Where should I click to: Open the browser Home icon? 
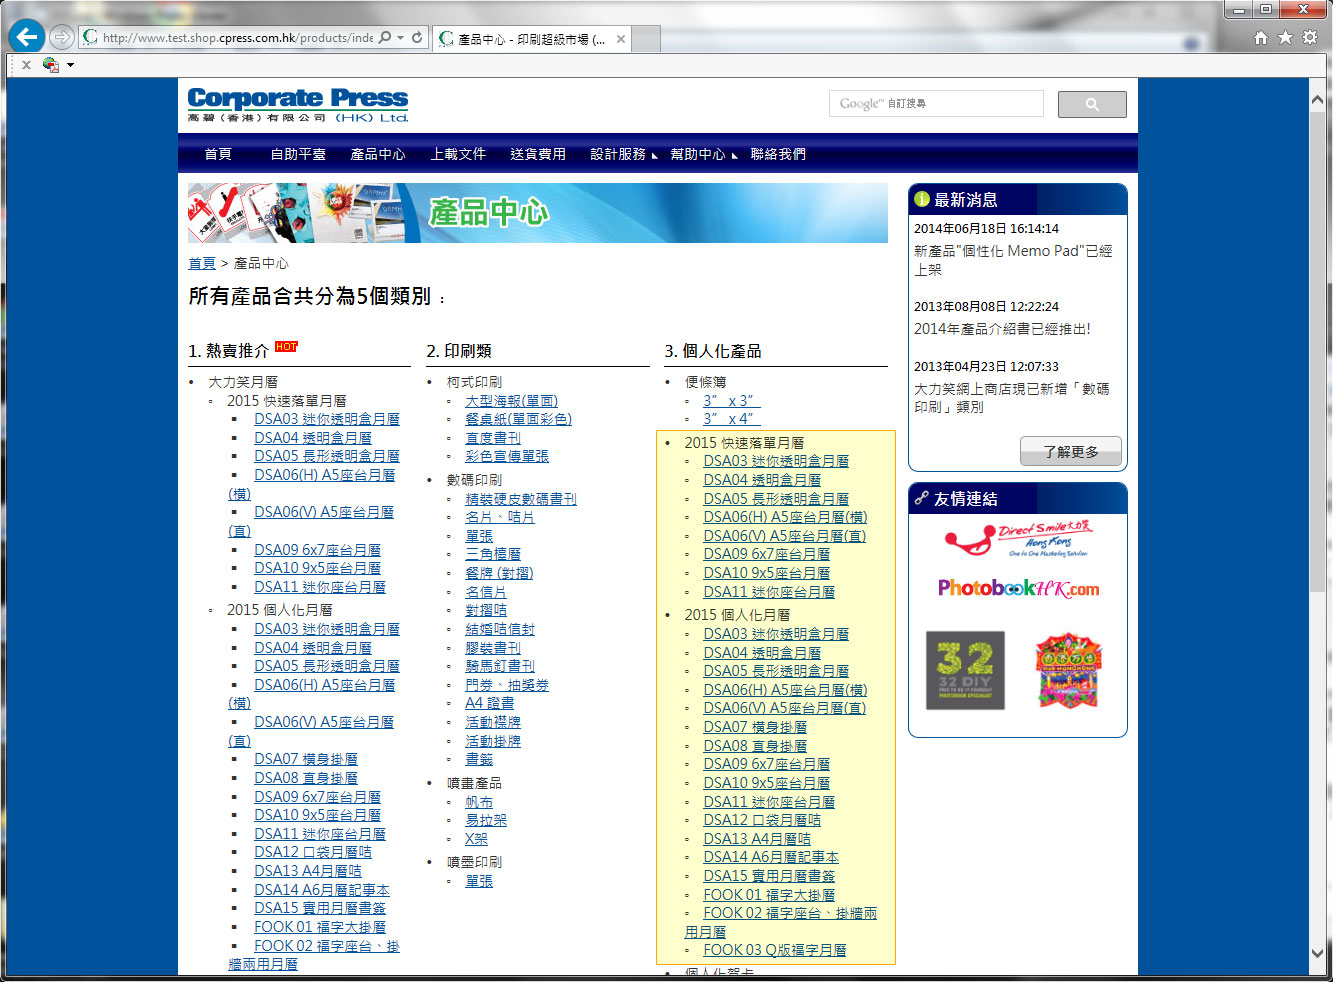click(x=1260, y=38)
